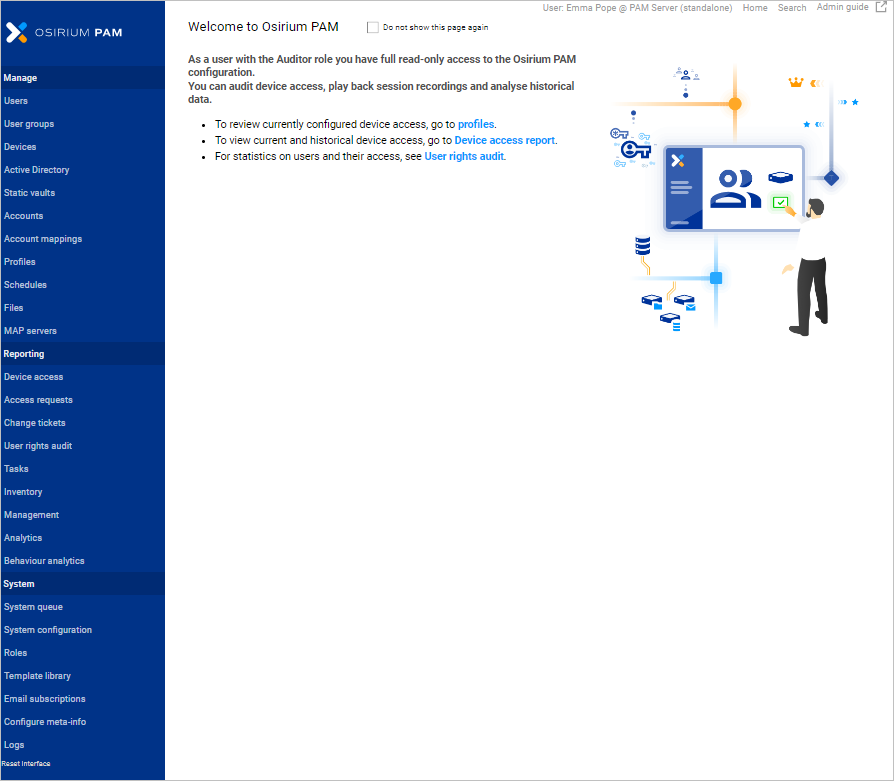Viewport: 894px width, 781px height.
Task: Select Users in the sidebar
Action: coord(16,100)
